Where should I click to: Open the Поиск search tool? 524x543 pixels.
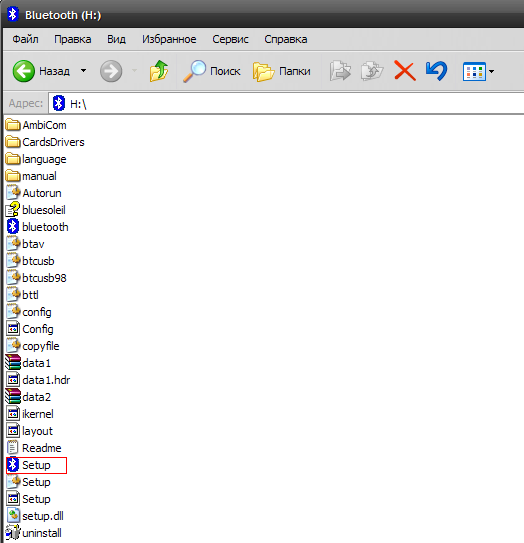tap(211, 71)
